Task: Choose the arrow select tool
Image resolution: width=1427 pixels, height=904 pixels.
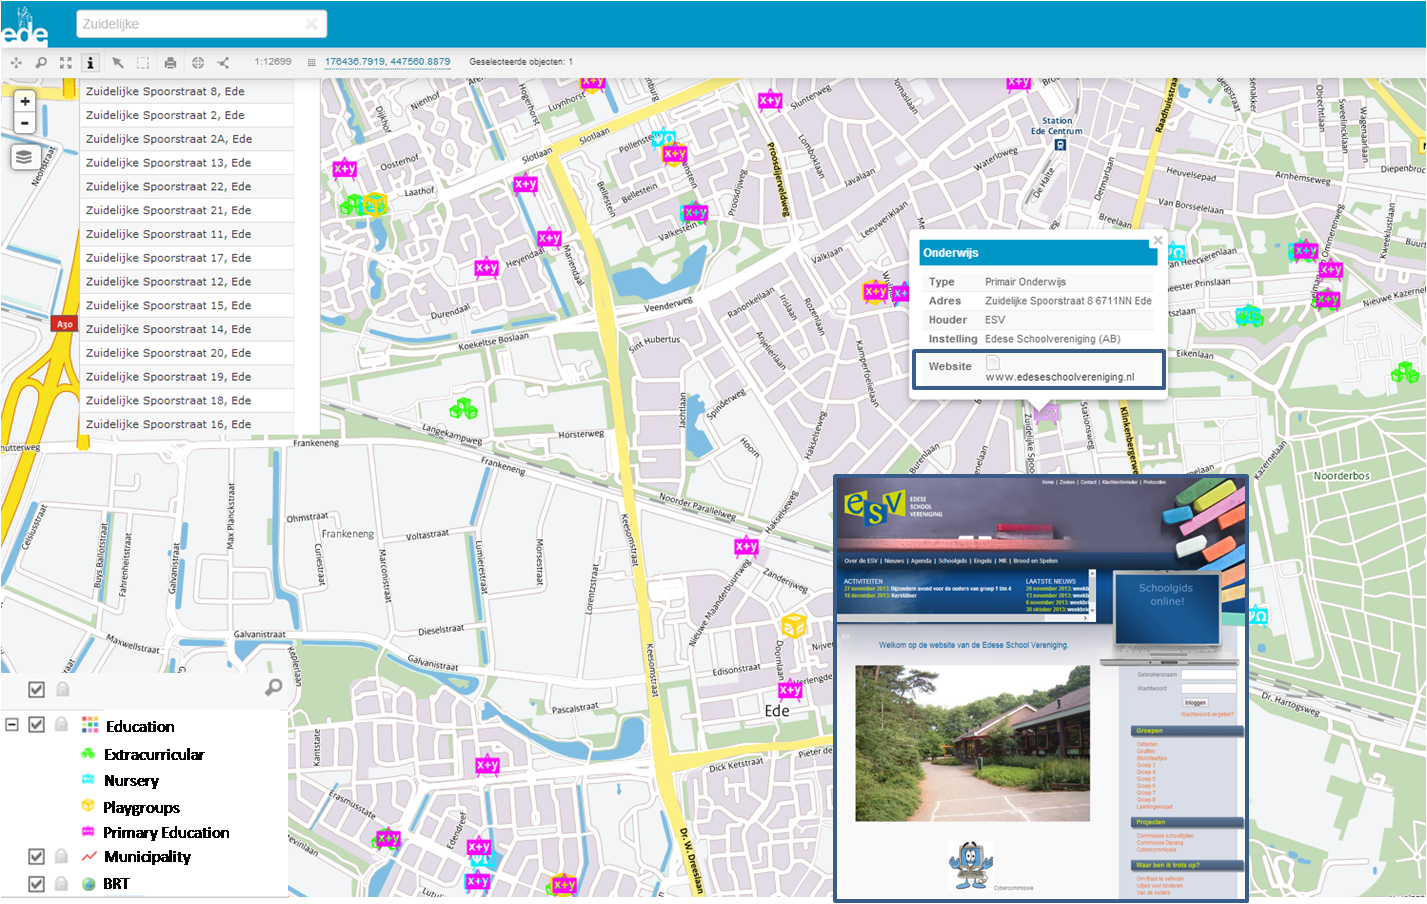Action: pos(117,62)
